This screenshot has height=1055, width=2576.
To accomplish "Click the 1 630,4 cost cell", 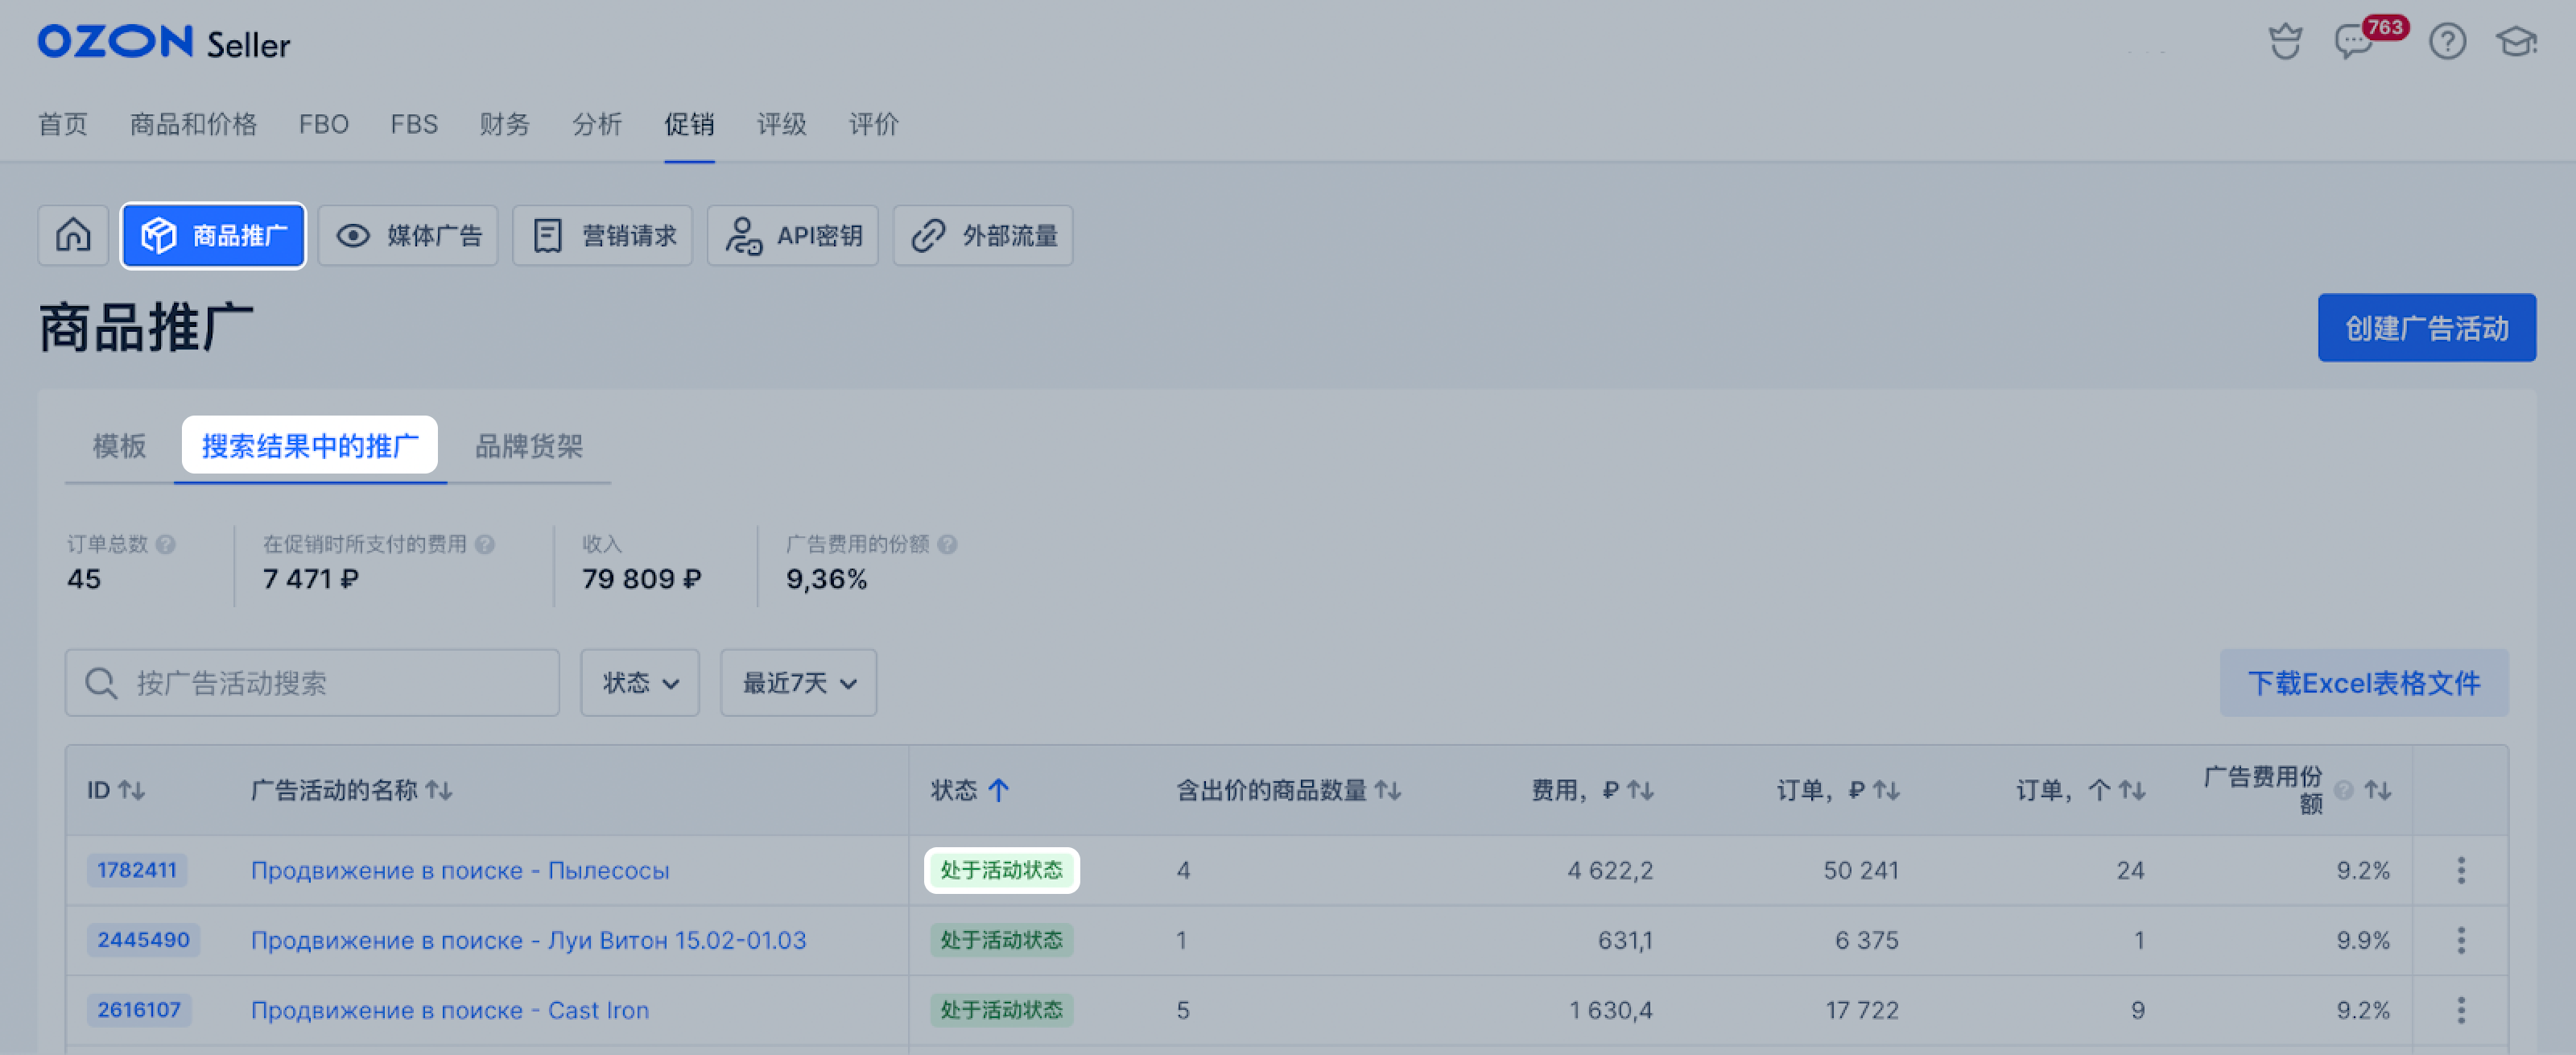I will tap(1610, 1010).
